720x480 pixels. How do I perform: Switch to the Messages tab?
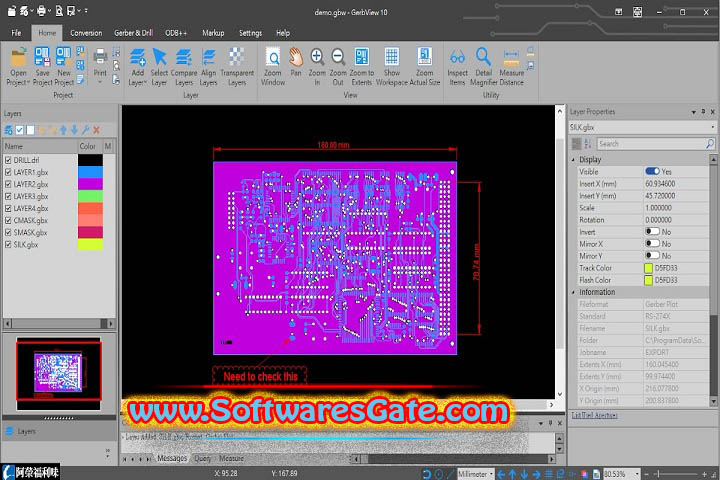point(172,458)
